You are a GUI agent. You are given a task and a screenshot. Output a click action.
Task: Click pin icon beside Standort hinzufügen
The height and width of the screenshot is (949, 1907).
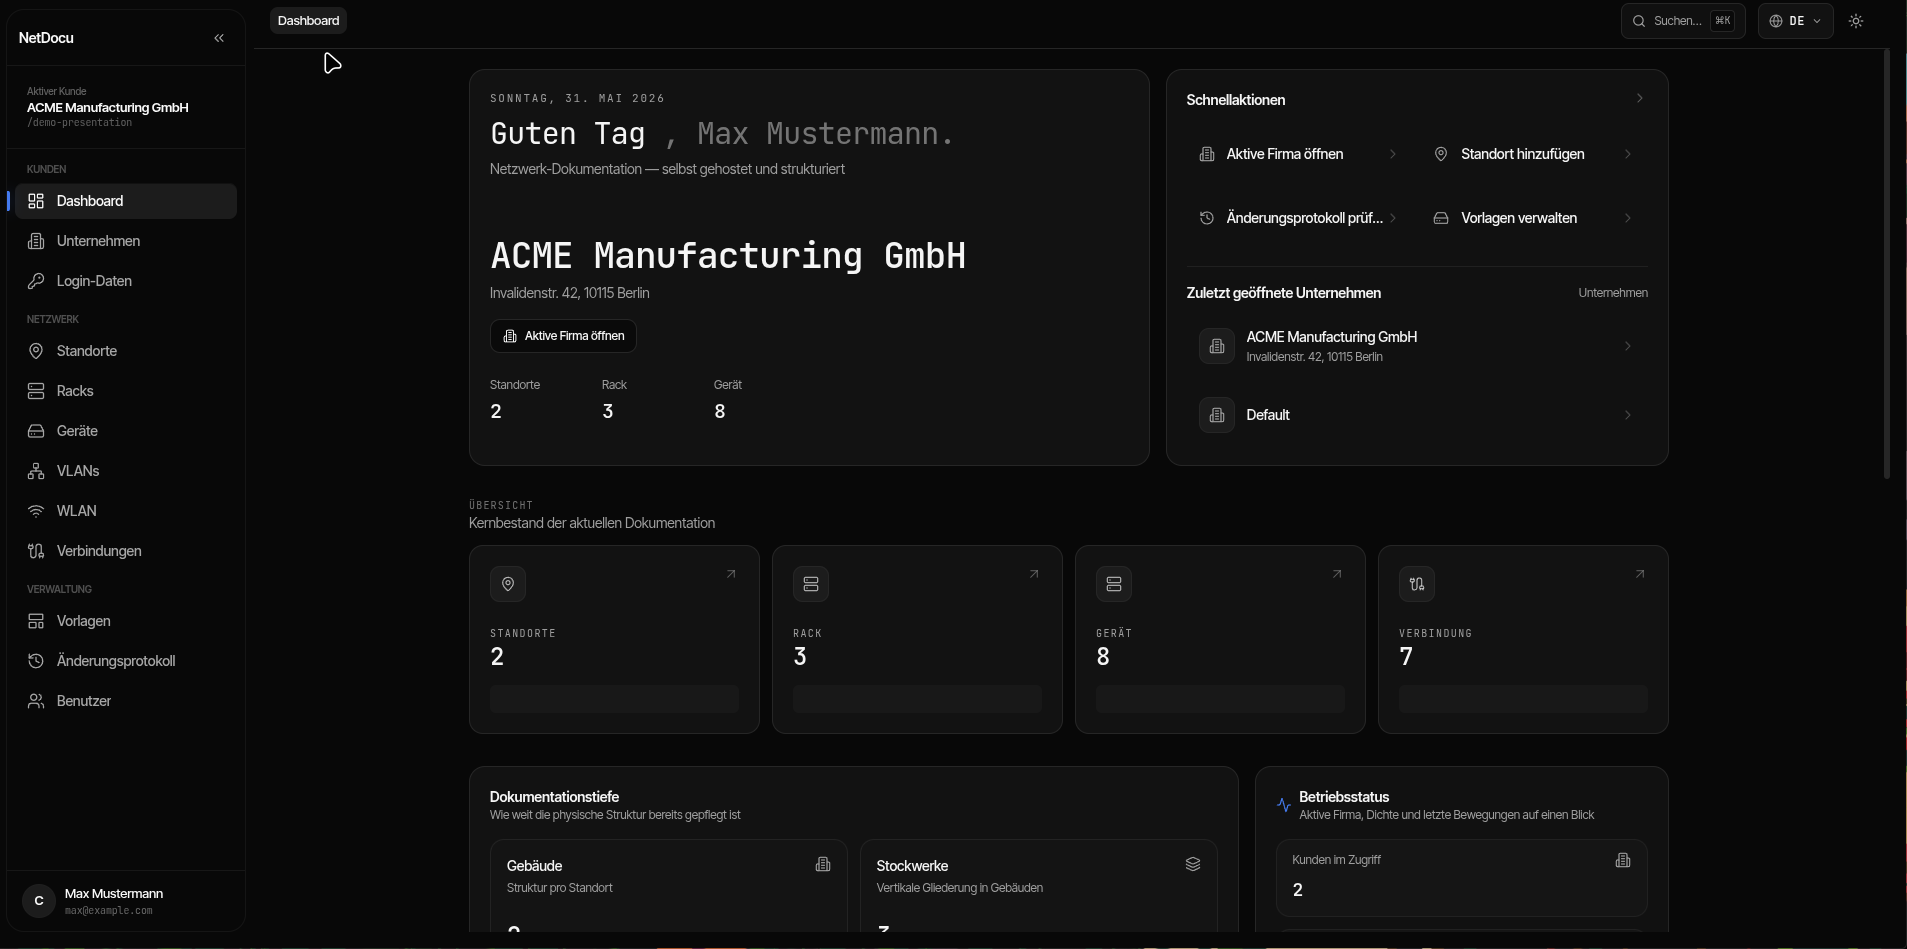tap(1441, 154)
